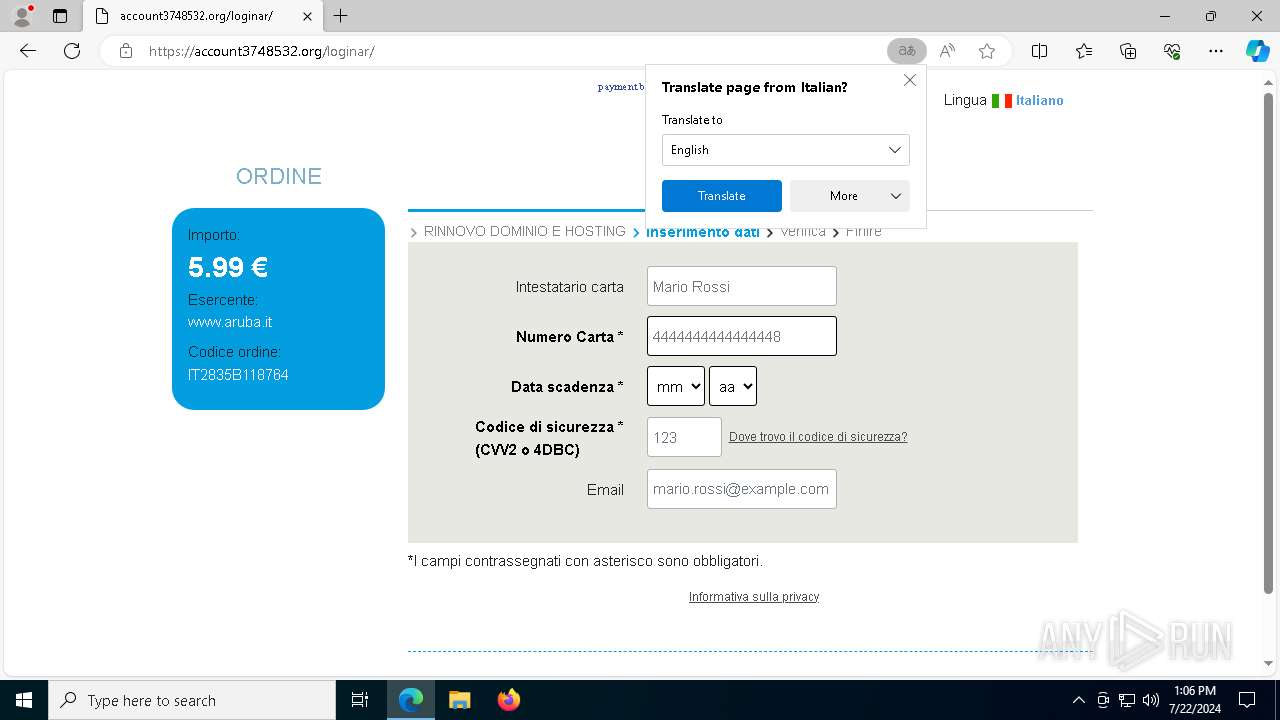The width and height of the screenshot is (1280, 720).
Task: Open volume control in tray
Action: pos(1150,700)
